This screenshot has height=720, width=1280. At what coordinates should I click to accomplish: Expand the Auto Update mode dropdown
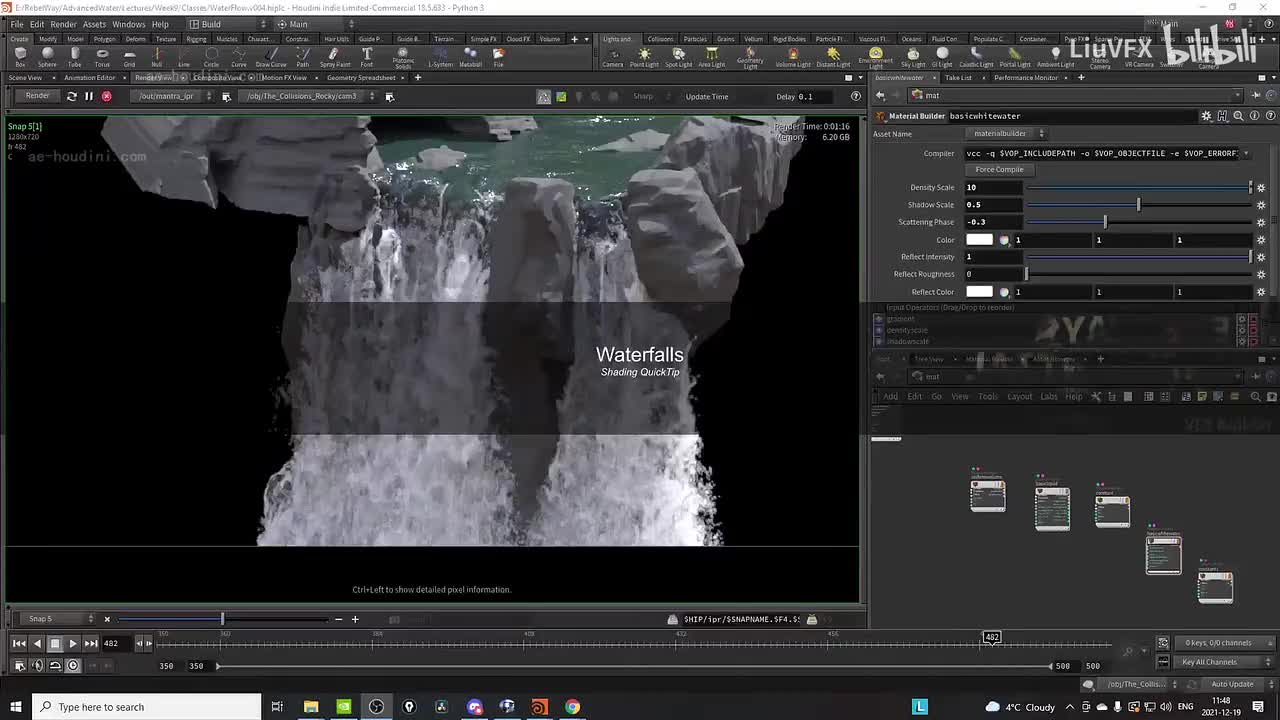point(1232,684)
